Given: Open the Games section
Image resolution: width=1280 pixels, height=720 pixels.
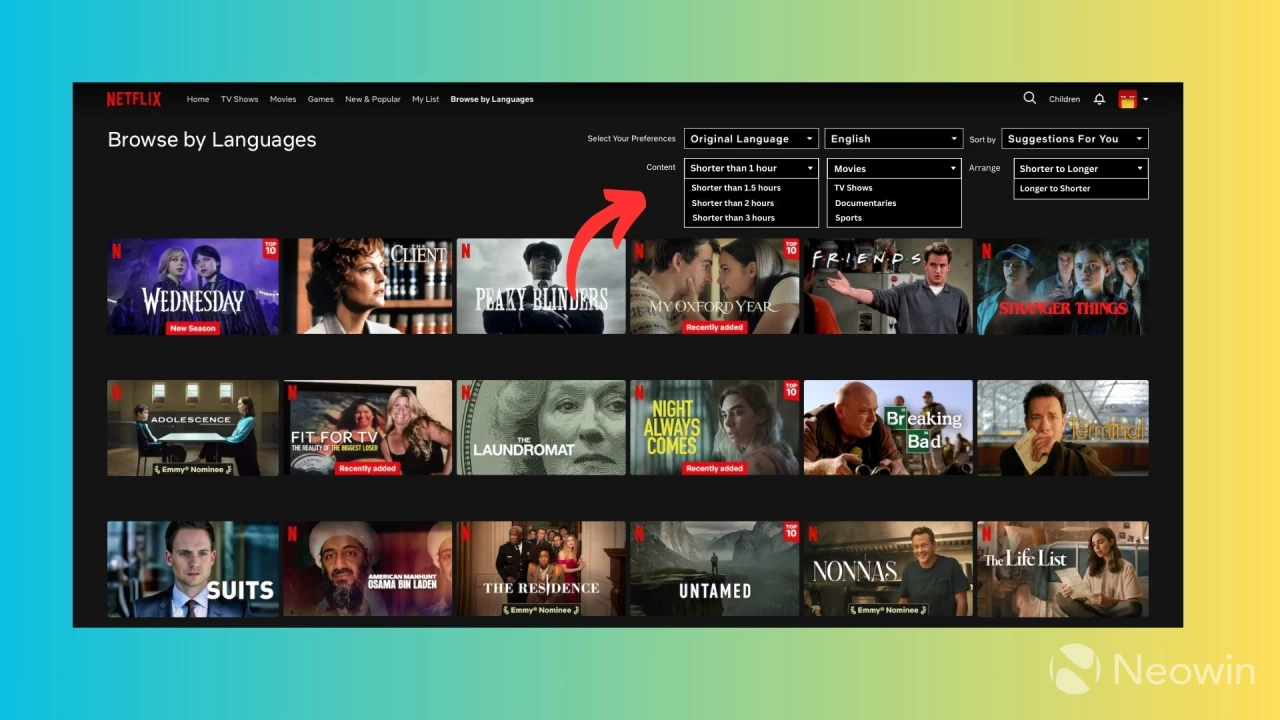Looking at the screenshot, I should tap(320, 99).
